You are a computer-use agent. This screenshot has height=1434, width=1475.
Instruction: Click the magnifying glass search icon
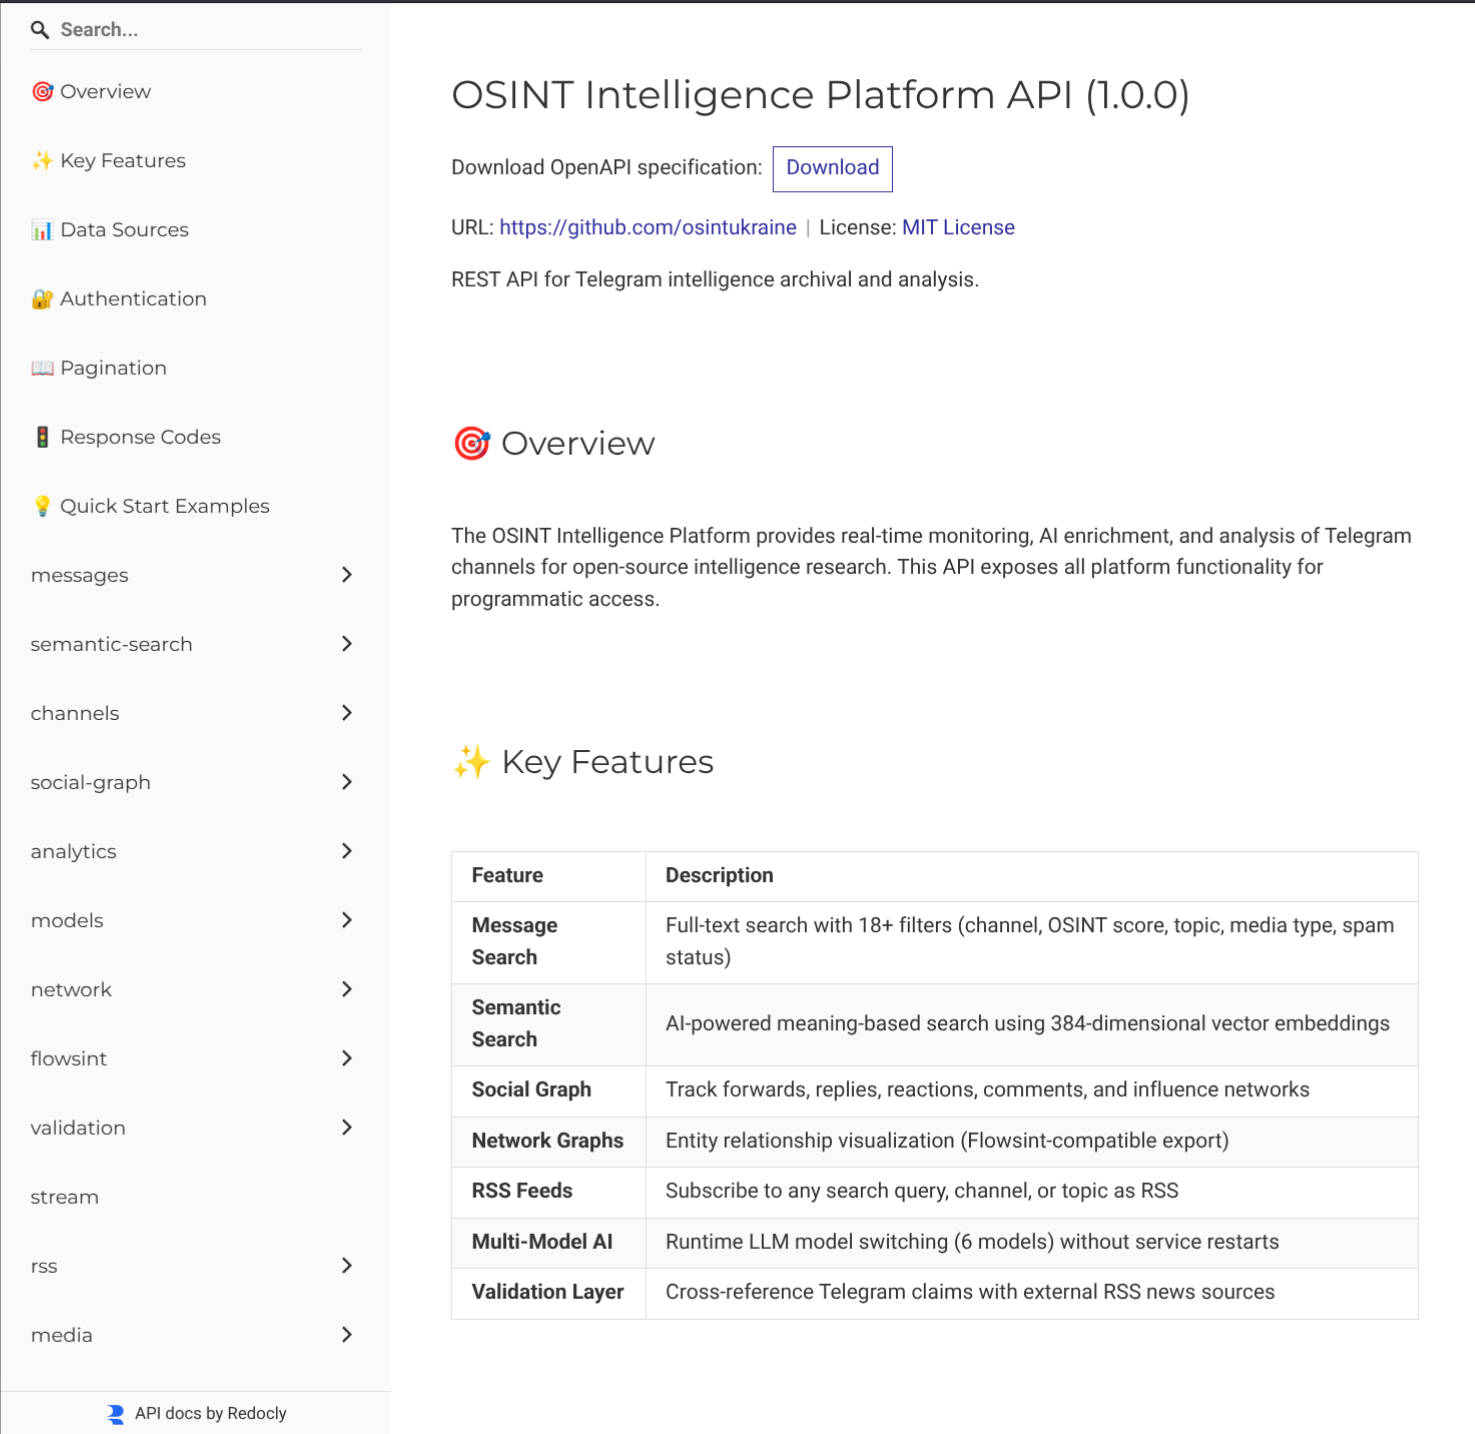click(x=40, y=30)
